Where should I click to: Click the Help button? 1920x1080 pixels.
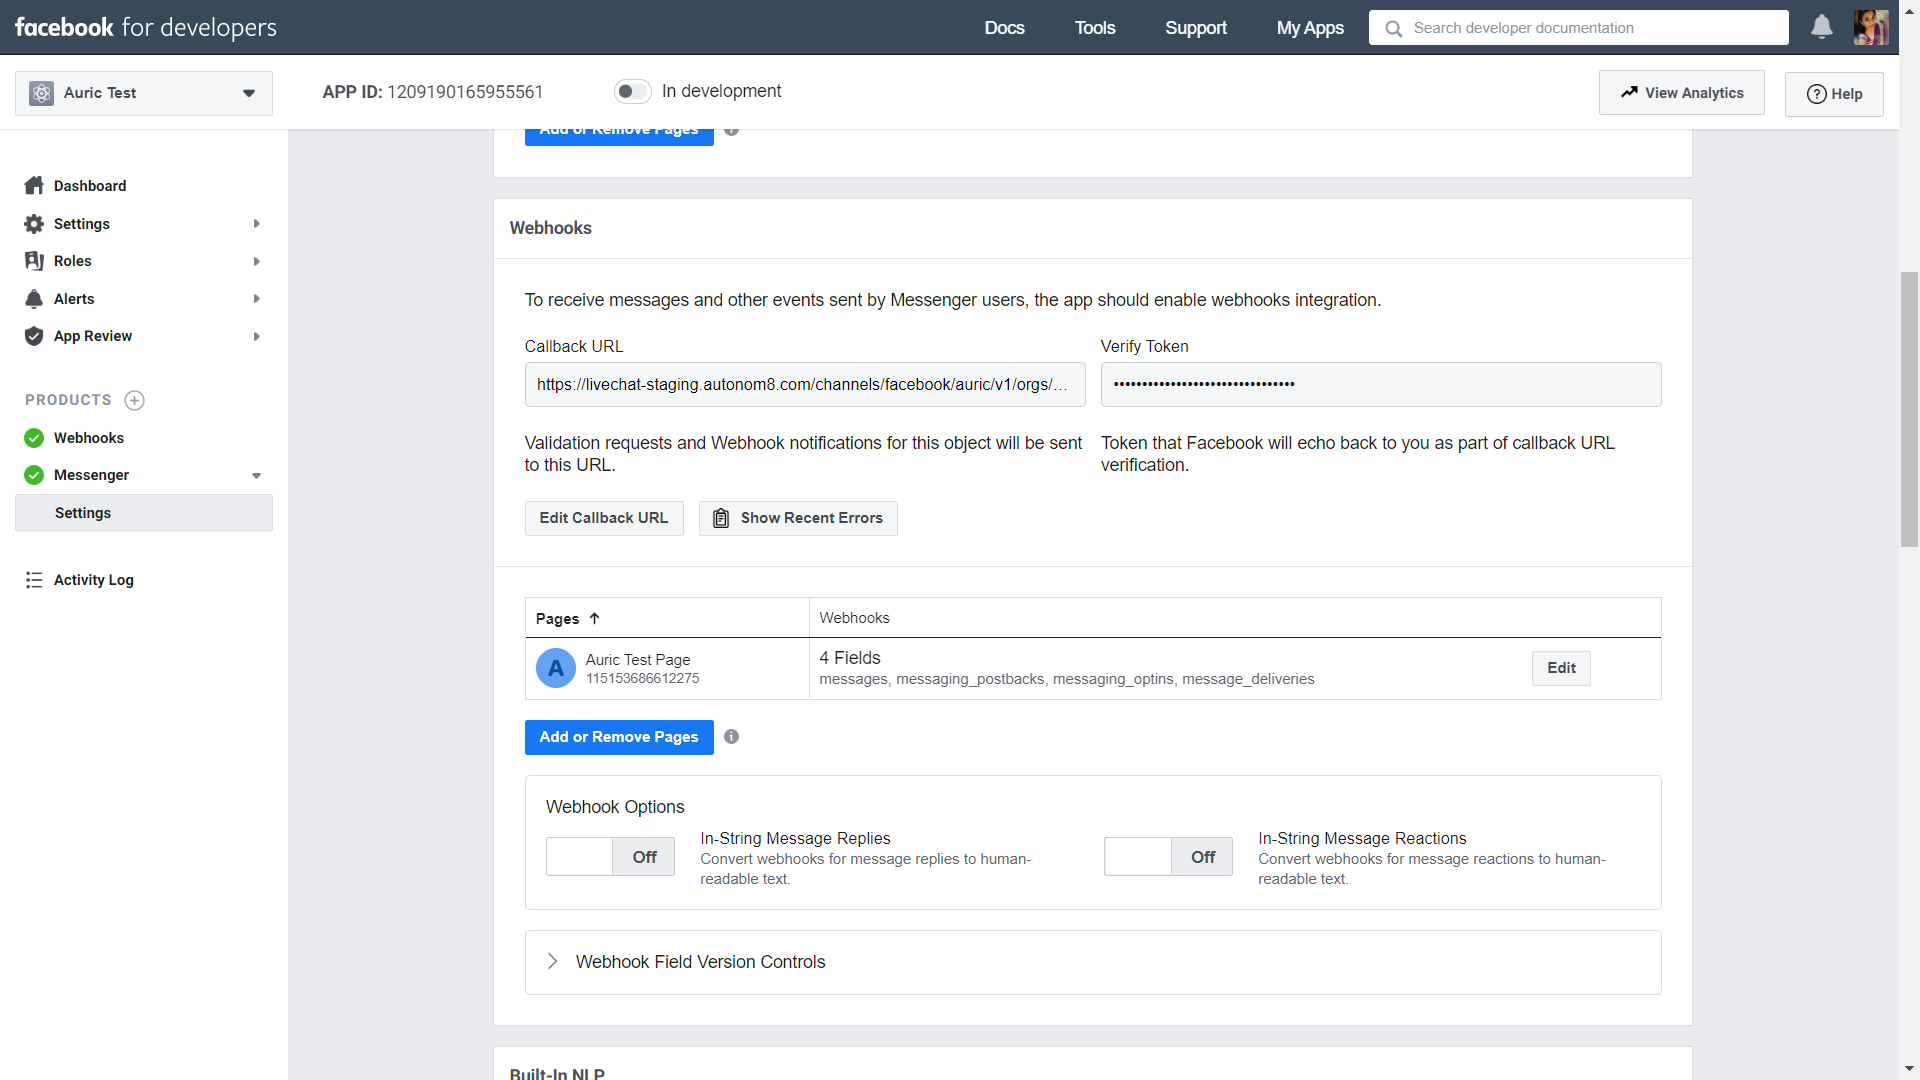click(x=1834, y=94)
